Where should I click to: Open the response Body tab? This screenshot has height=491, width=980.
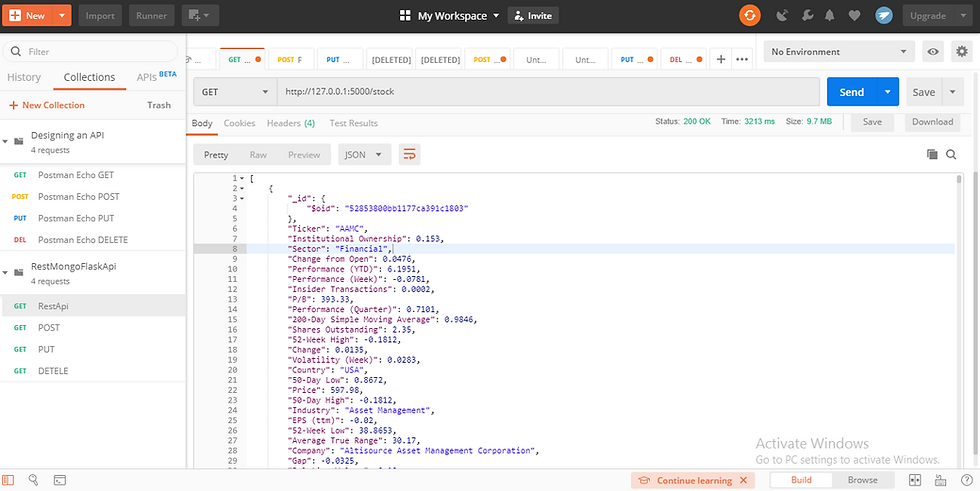tap(202, 123)
